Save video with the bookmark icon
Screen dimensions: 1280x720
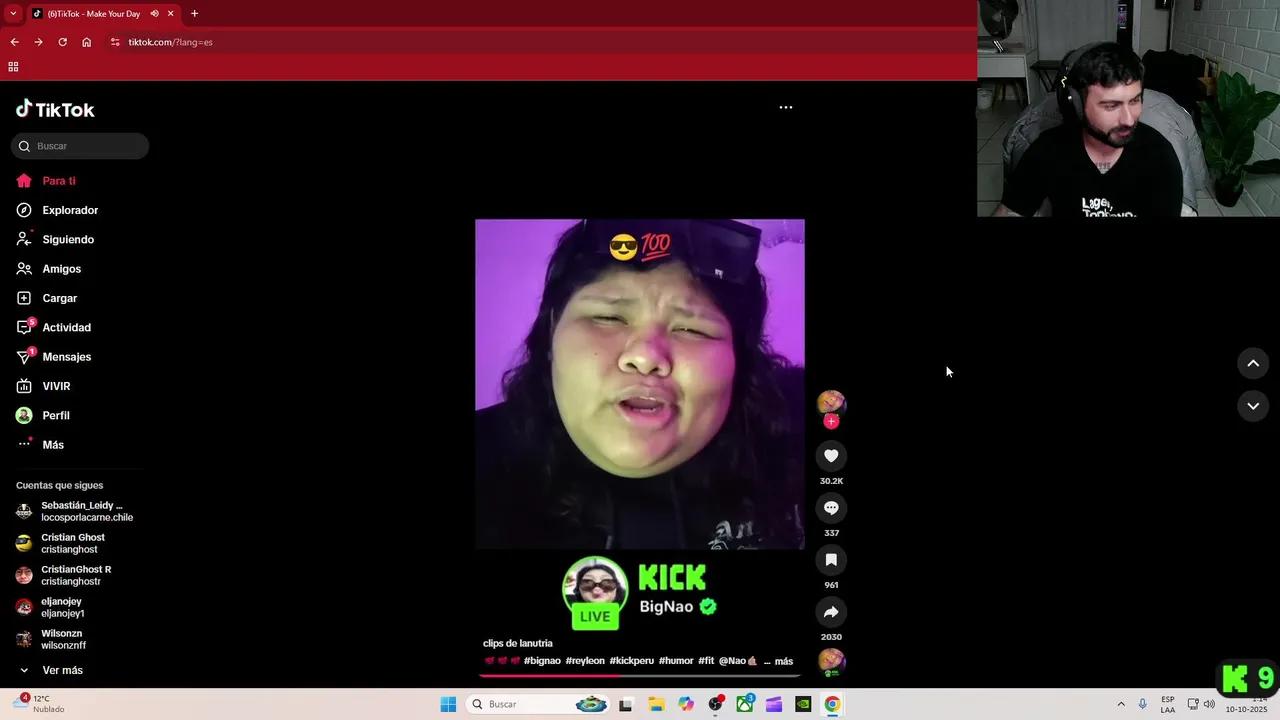pos(831,560)
